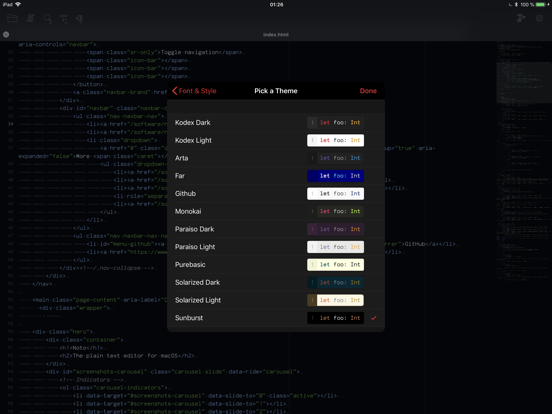The width and height of the screenshot is (552, 414).
Task: Pick the Solarized Light theme
Action: [276, 300]
